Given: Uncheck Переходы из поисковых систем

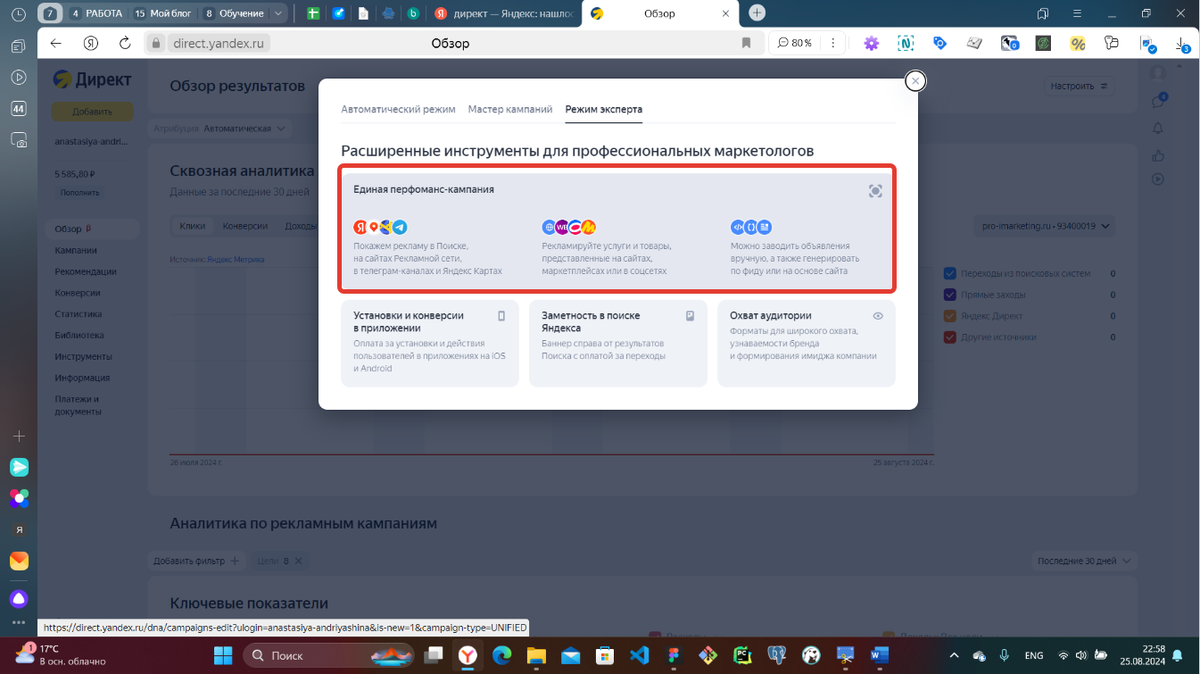Looking at the screenshot, I should click(948, 272).
